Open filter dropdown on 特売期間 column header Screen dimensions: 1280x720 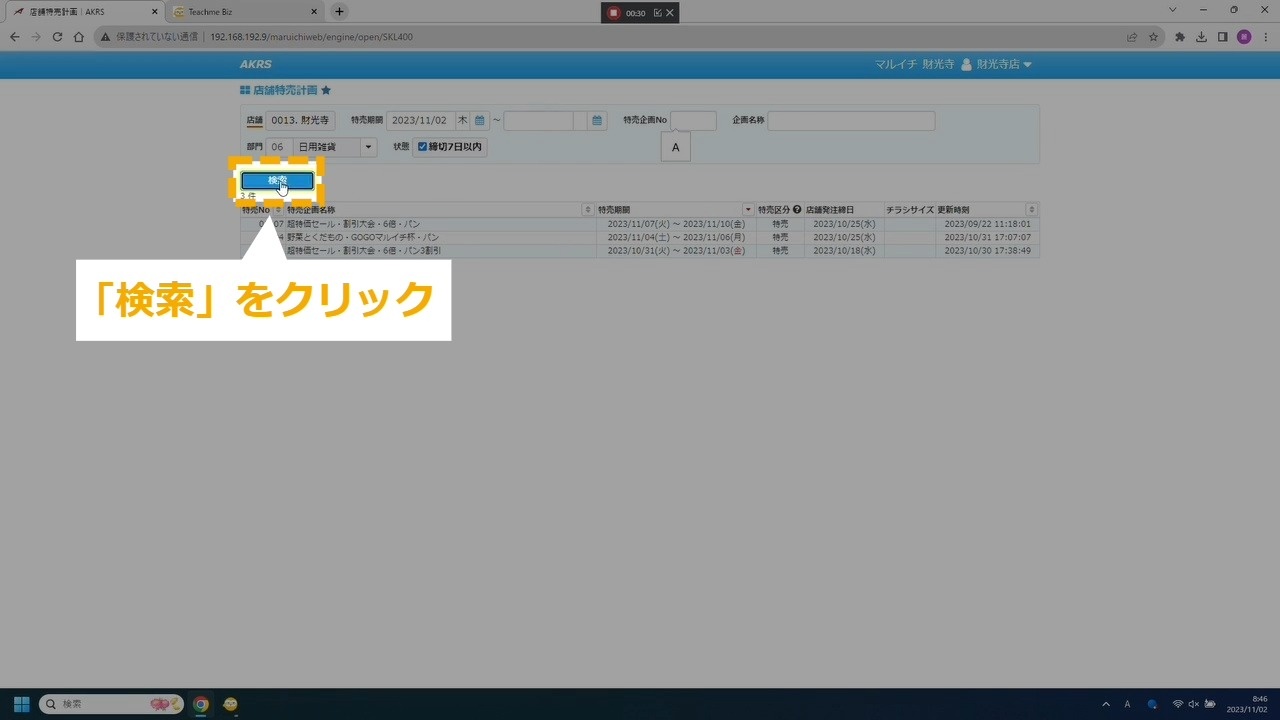748,210
